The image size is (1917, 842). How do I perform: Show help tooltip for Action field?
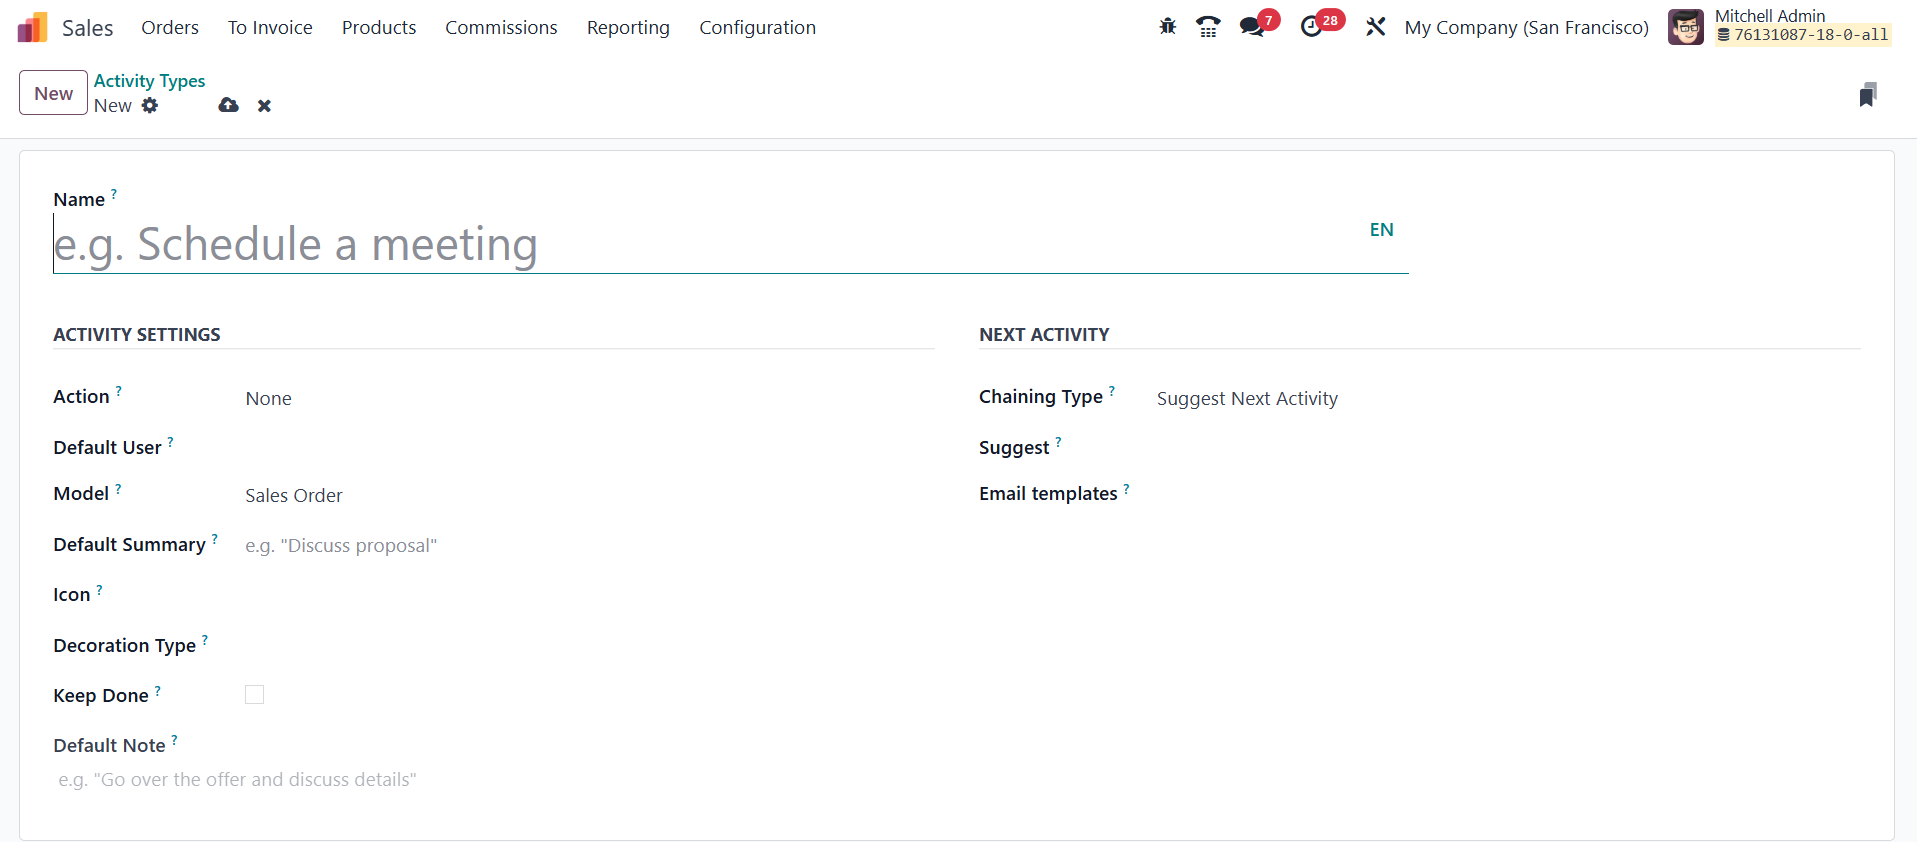point(119,391)
